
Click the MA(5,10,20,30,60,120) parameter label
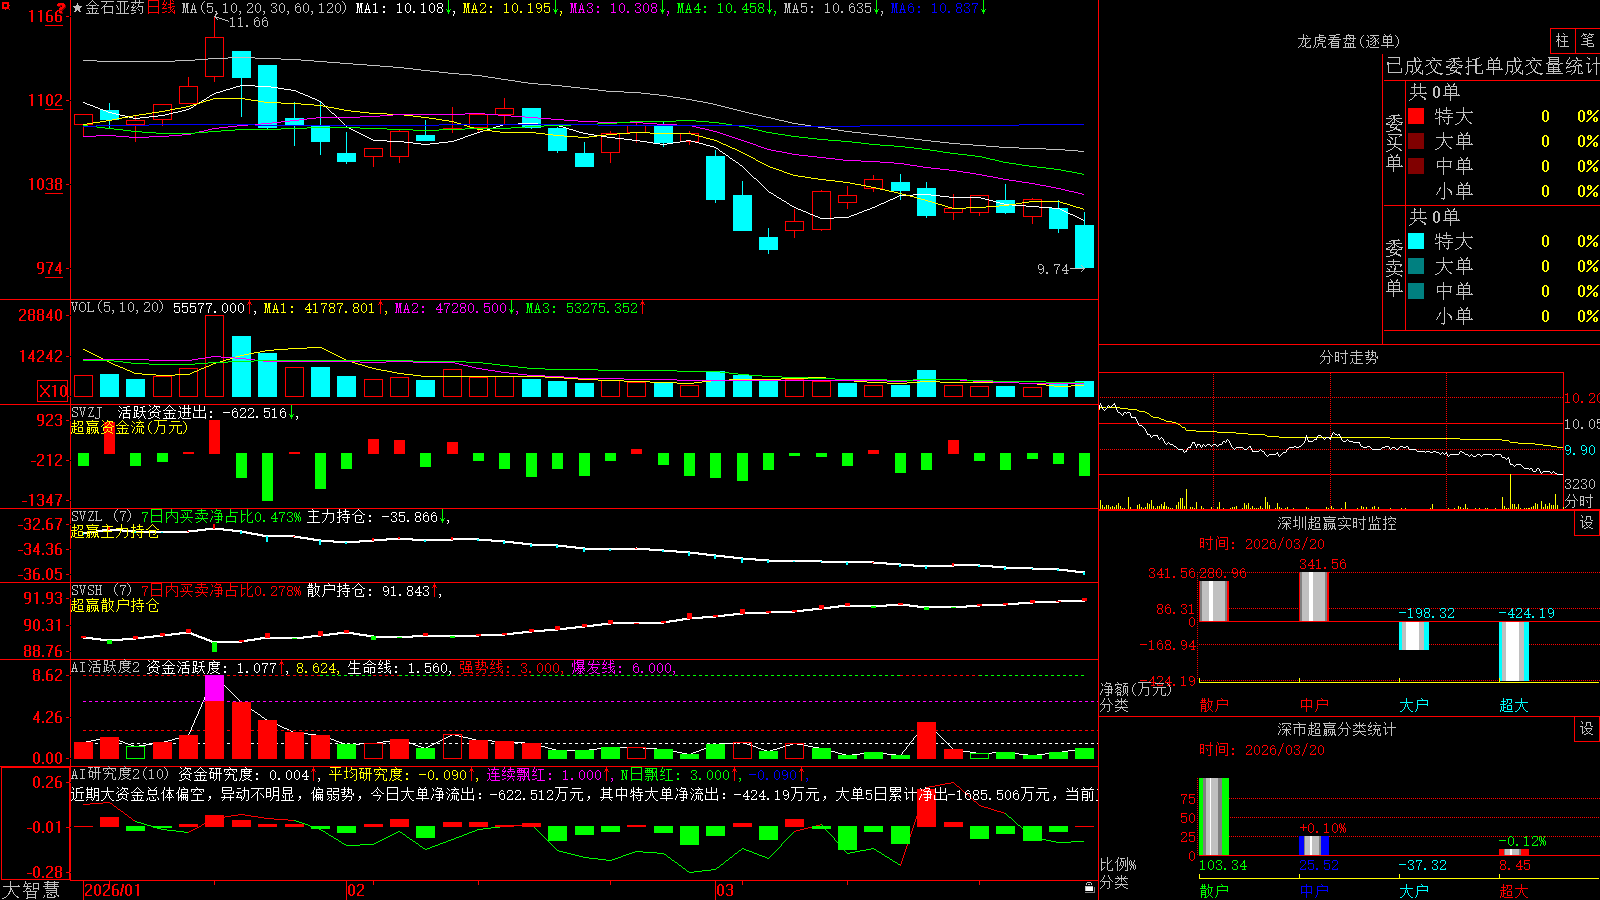pyautogui.click(x=264, y=8)
